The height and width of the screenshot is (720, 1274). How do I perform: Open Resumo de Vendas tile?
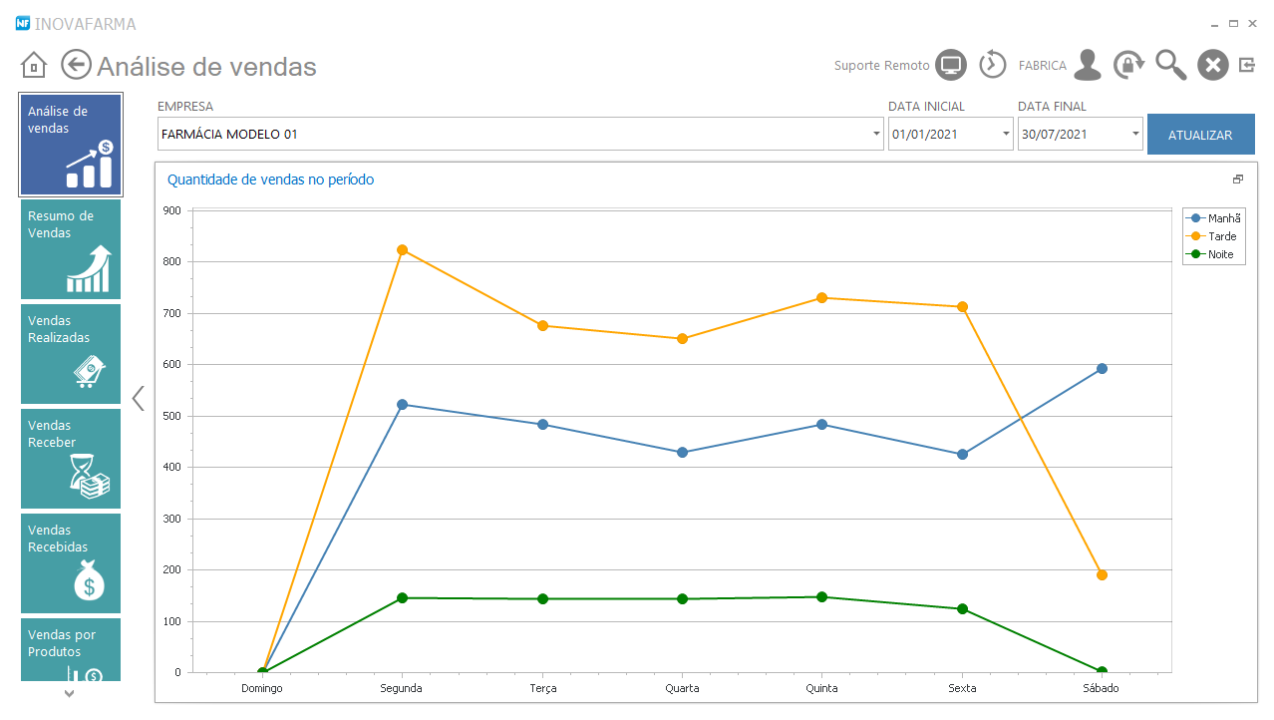click(71, 249)
